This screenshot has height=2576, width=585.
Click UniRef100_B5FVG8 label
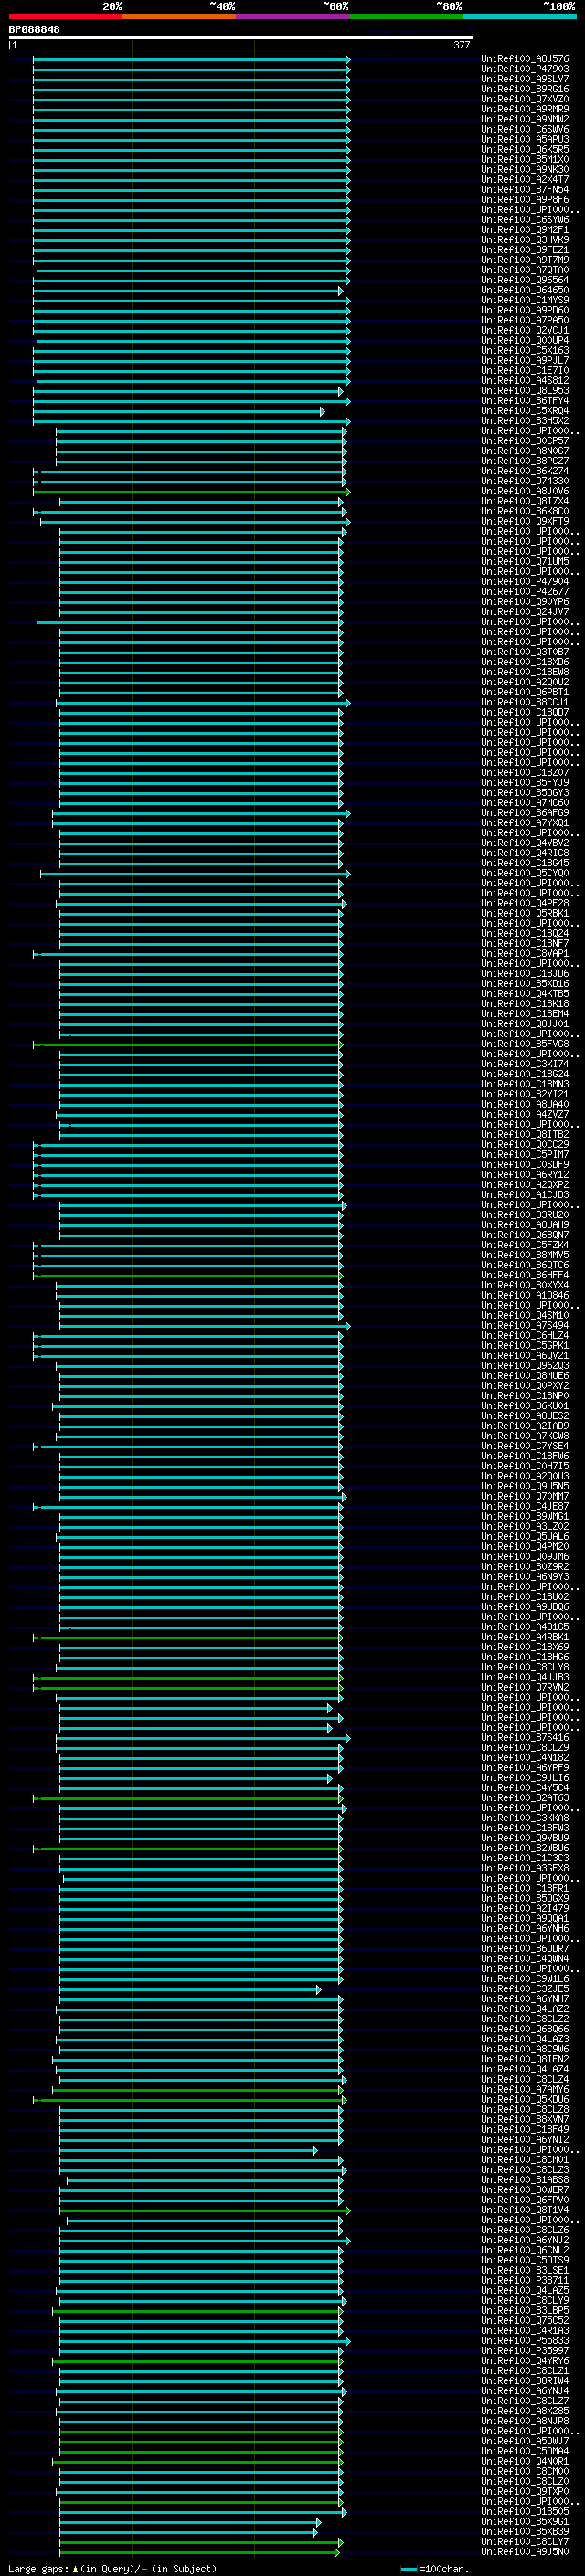pyautogui.click(x=525, y=1044)
